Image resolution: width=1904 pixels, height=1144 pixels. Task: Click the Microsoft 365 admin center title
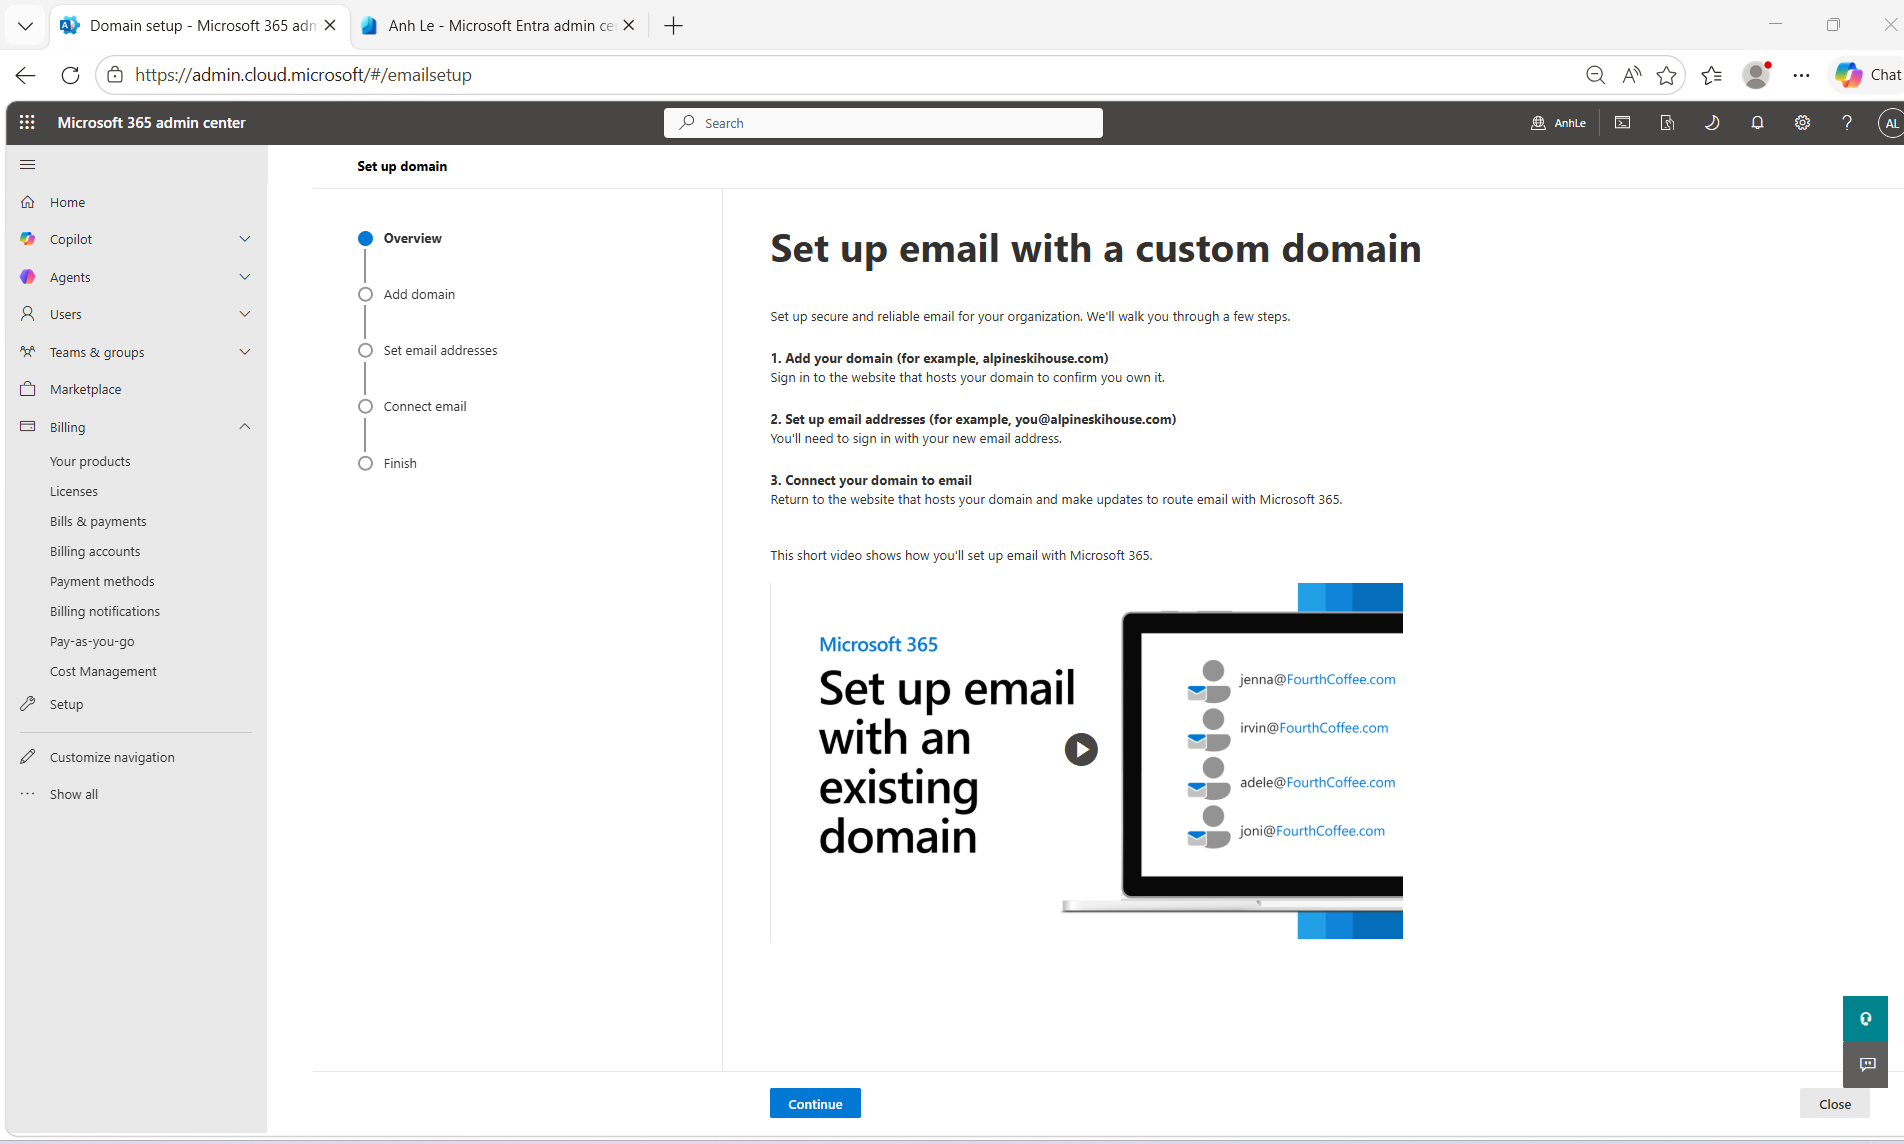152,123
